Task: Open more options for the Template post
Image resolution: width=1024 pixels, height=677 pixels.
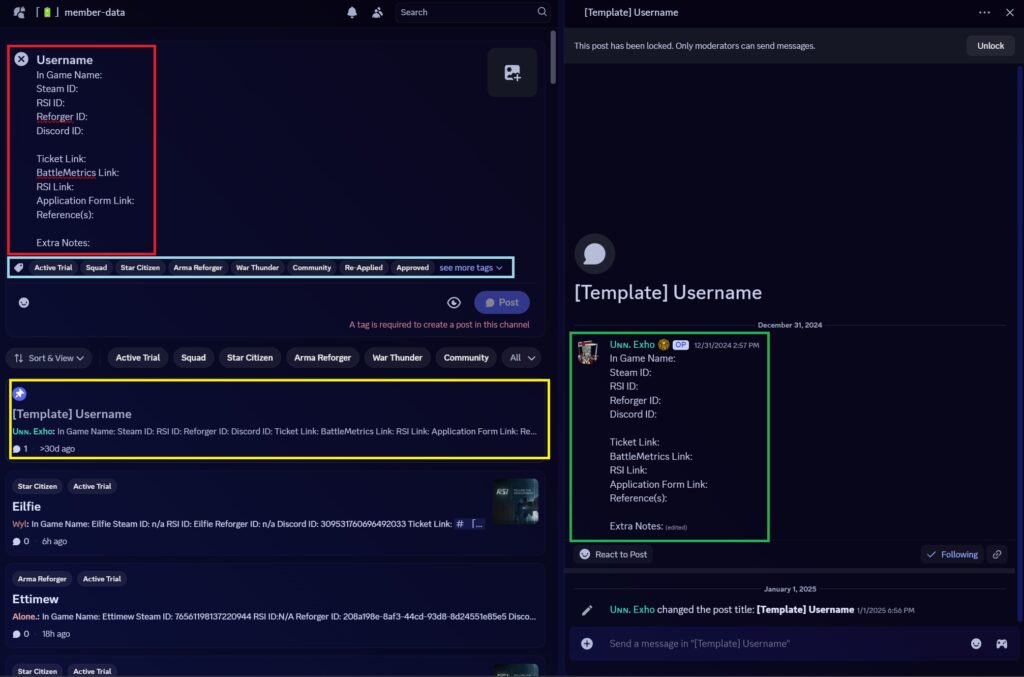Action: [984, 12]
